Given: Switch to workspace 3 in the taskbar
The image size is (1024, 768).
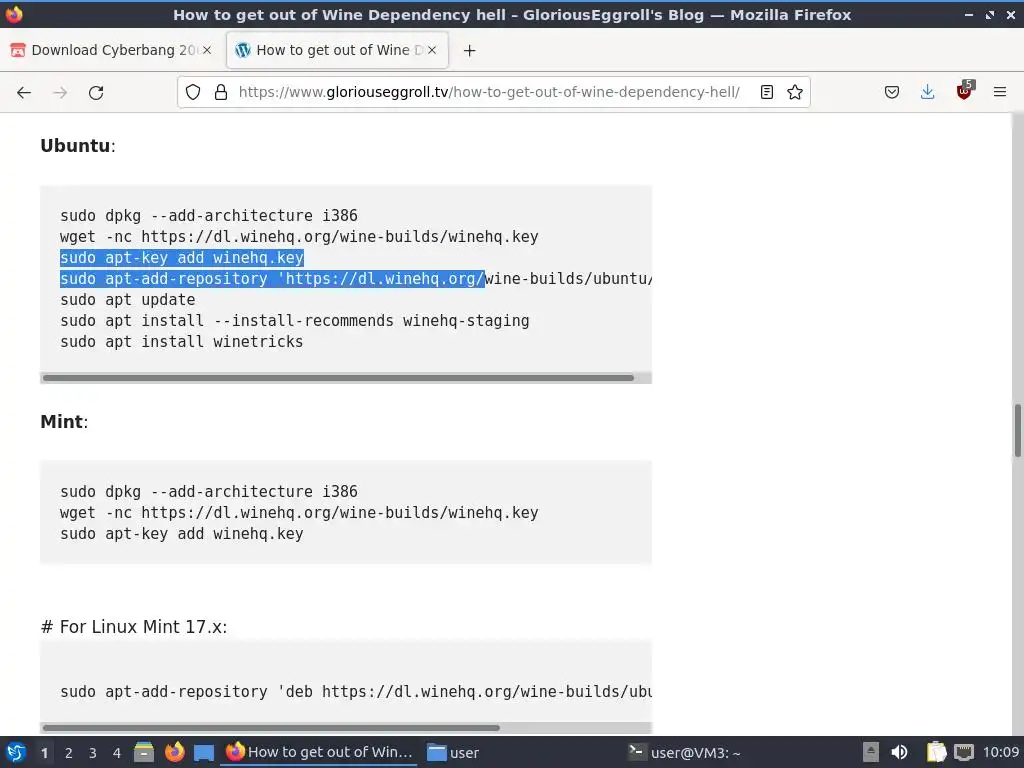Looking at the screenshot, I should click(93, 753).
